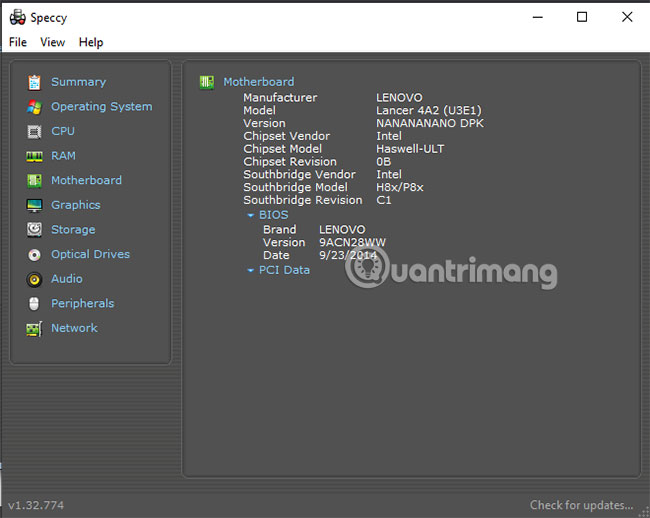
Task: Open the View menu
Action: click(x=53, y=42)
